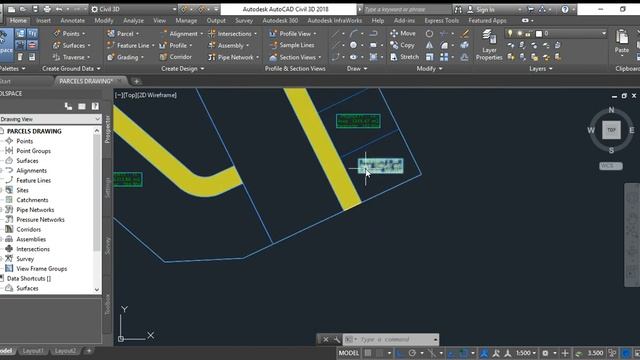Open Layer Properties manager
The width and height of the screenshot is (640, 360).
tap(489, 45)
